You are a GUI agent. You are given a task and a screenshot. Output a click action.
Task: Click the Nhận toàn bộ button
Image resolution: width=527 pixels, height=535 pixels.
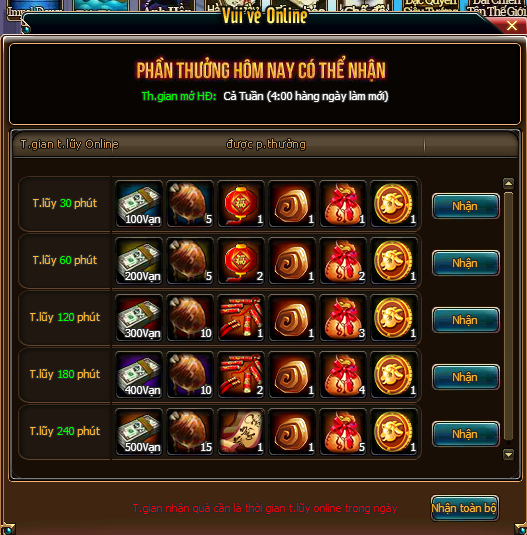click(465, 508)
